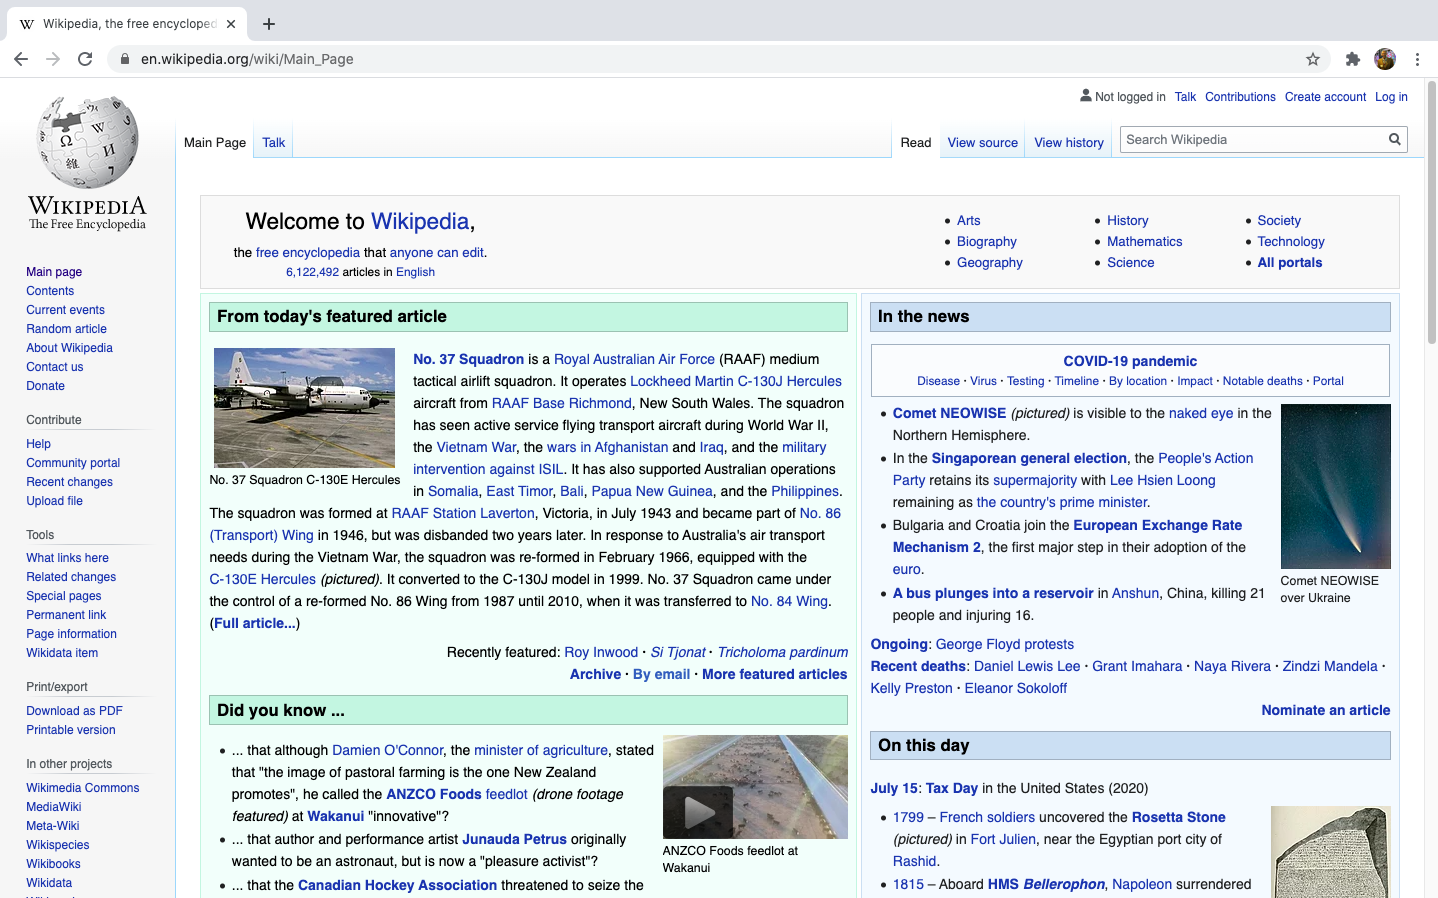Open the Full article... link
This screenshot has height=898, width=1438.
[x=254, y=623]
